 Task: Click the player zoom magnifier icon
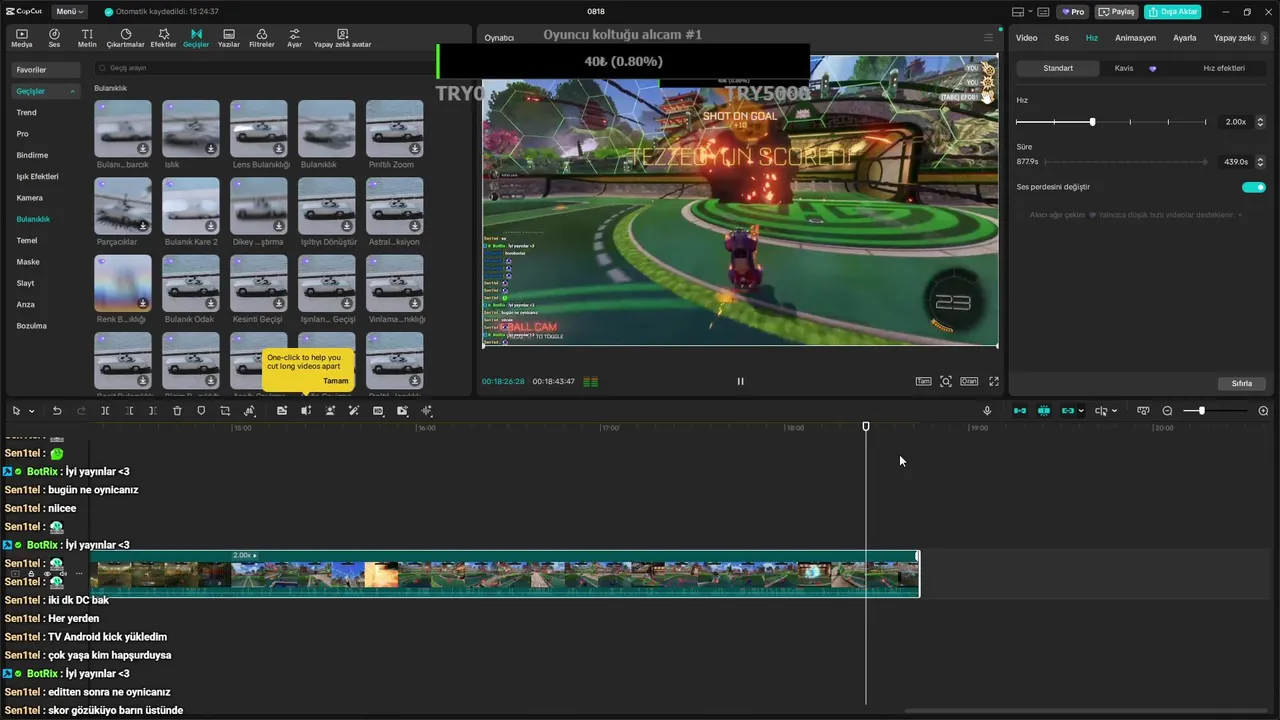(x=946, y=381)
